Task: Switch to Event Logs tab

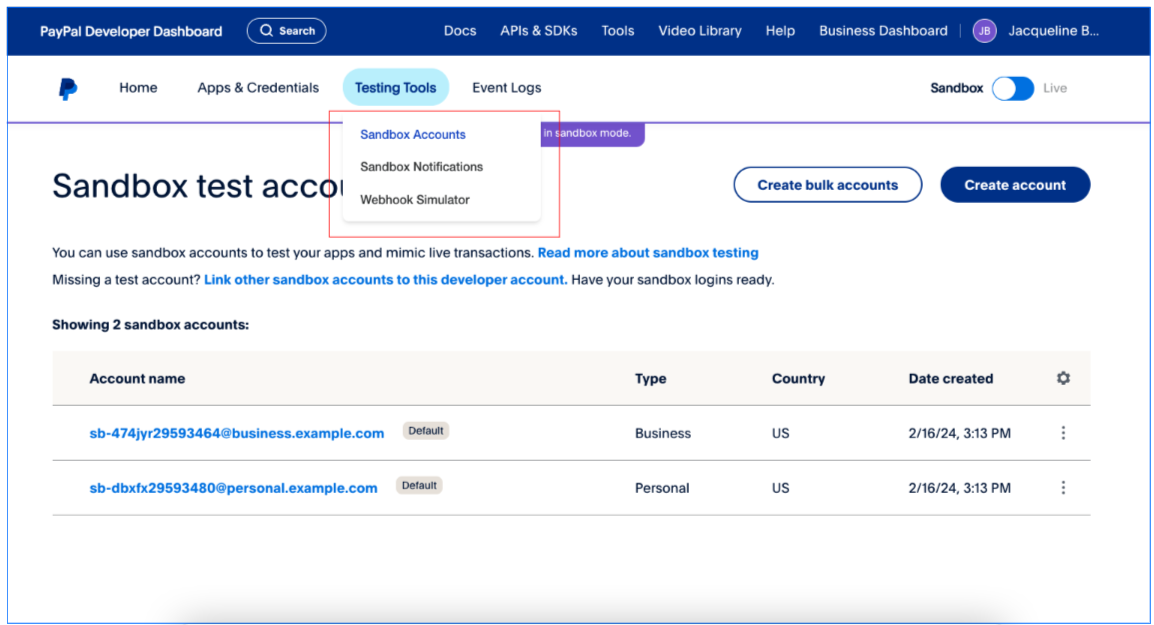Action: tap(506, 88)
